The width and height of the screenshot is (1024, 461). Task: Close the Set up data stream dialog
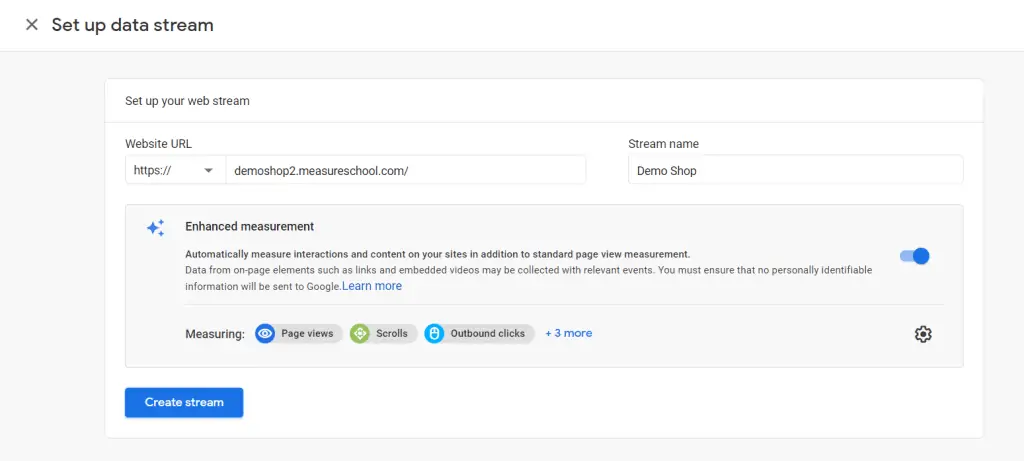(x=31, y=25)
